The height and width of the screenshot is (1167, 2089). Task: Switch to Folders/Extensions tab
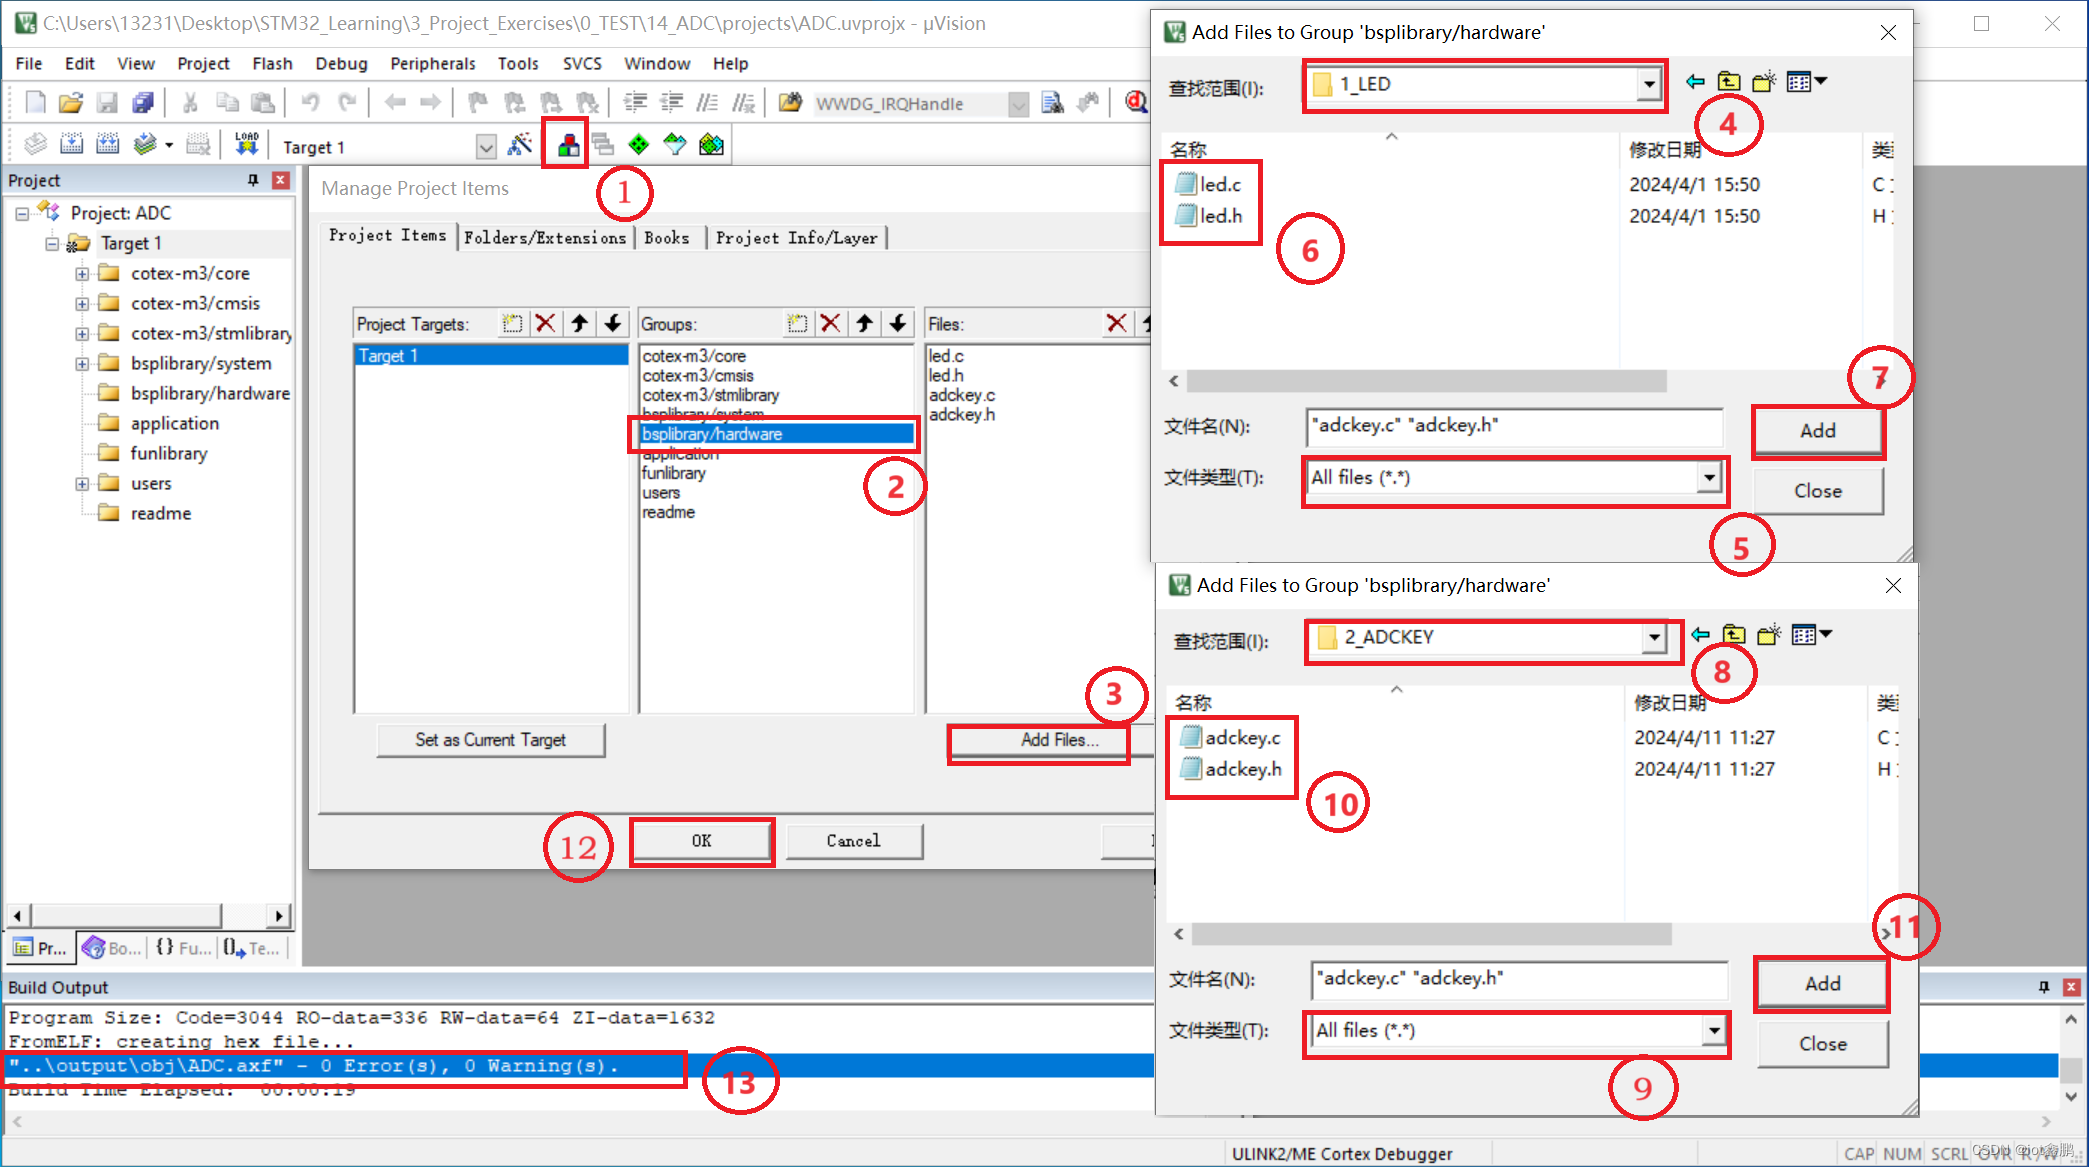[x=545, y=237]
